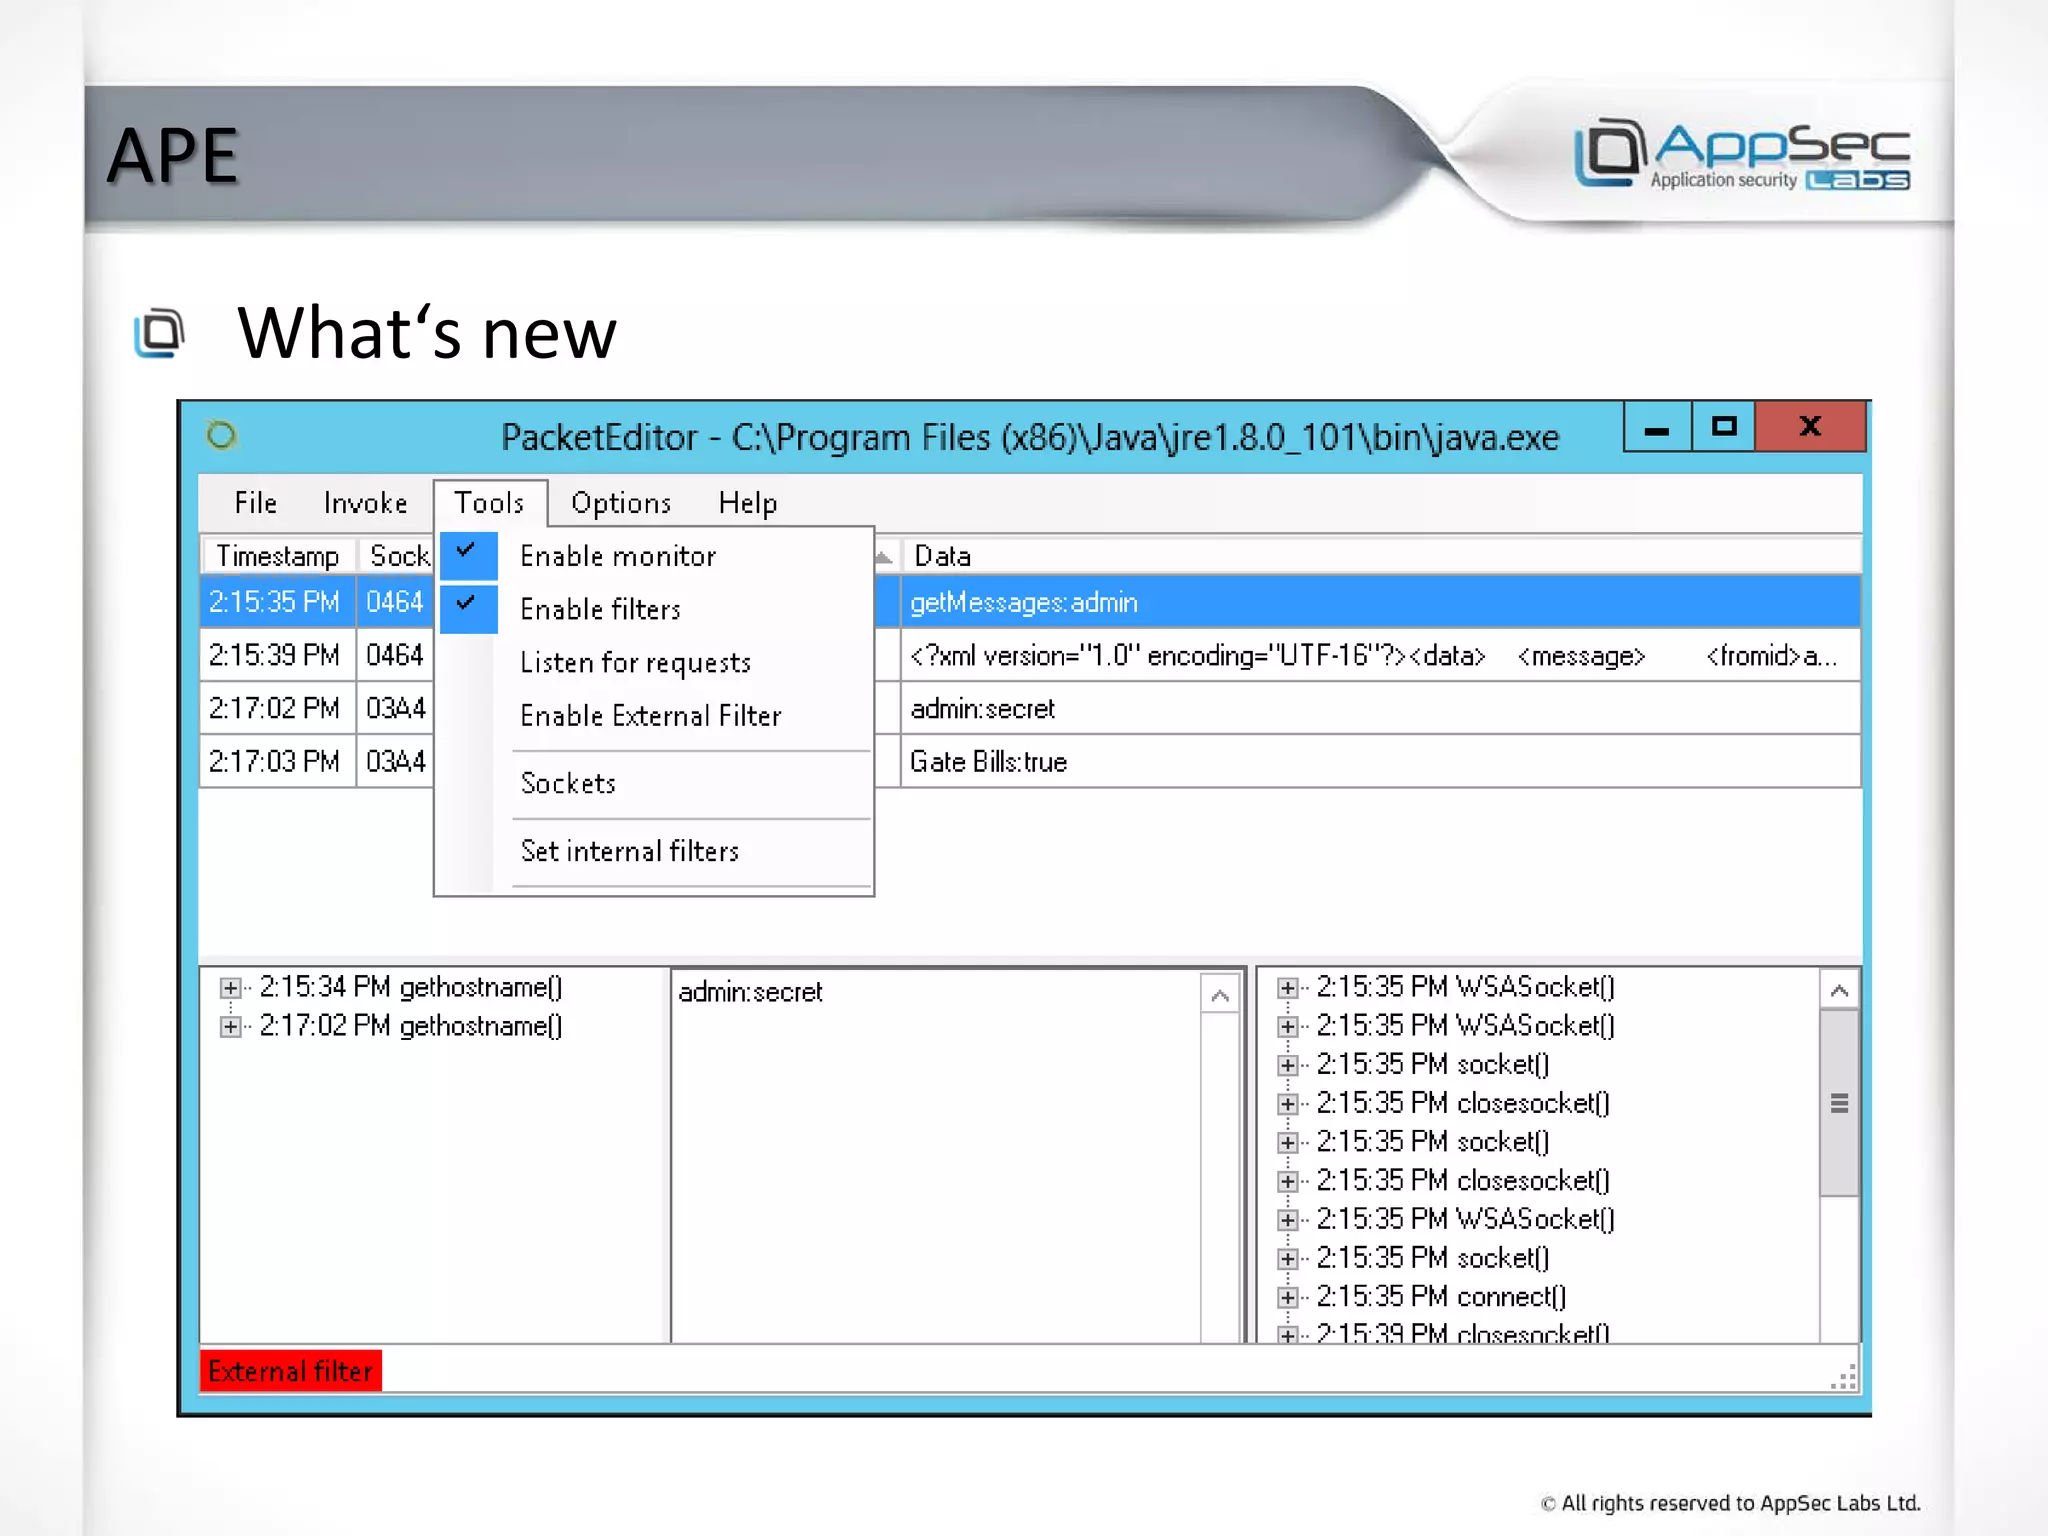
Task: Choose Set internal filters menu entry
Action: click(629, 851)
